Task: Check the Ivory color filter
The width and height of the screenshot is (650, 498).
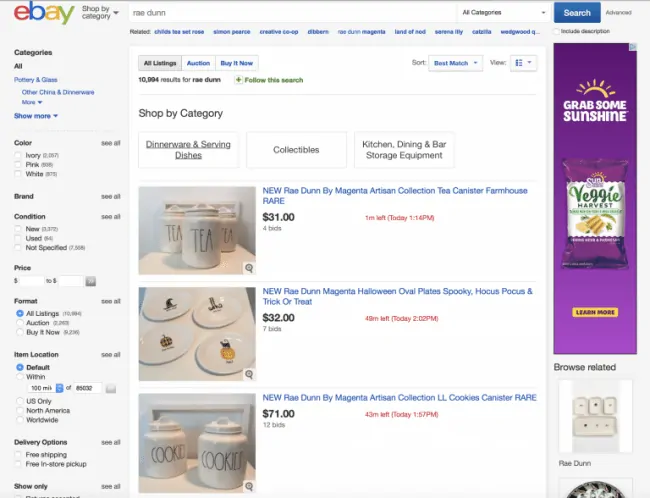Action: pyautogui.click(x=18, y=155)
